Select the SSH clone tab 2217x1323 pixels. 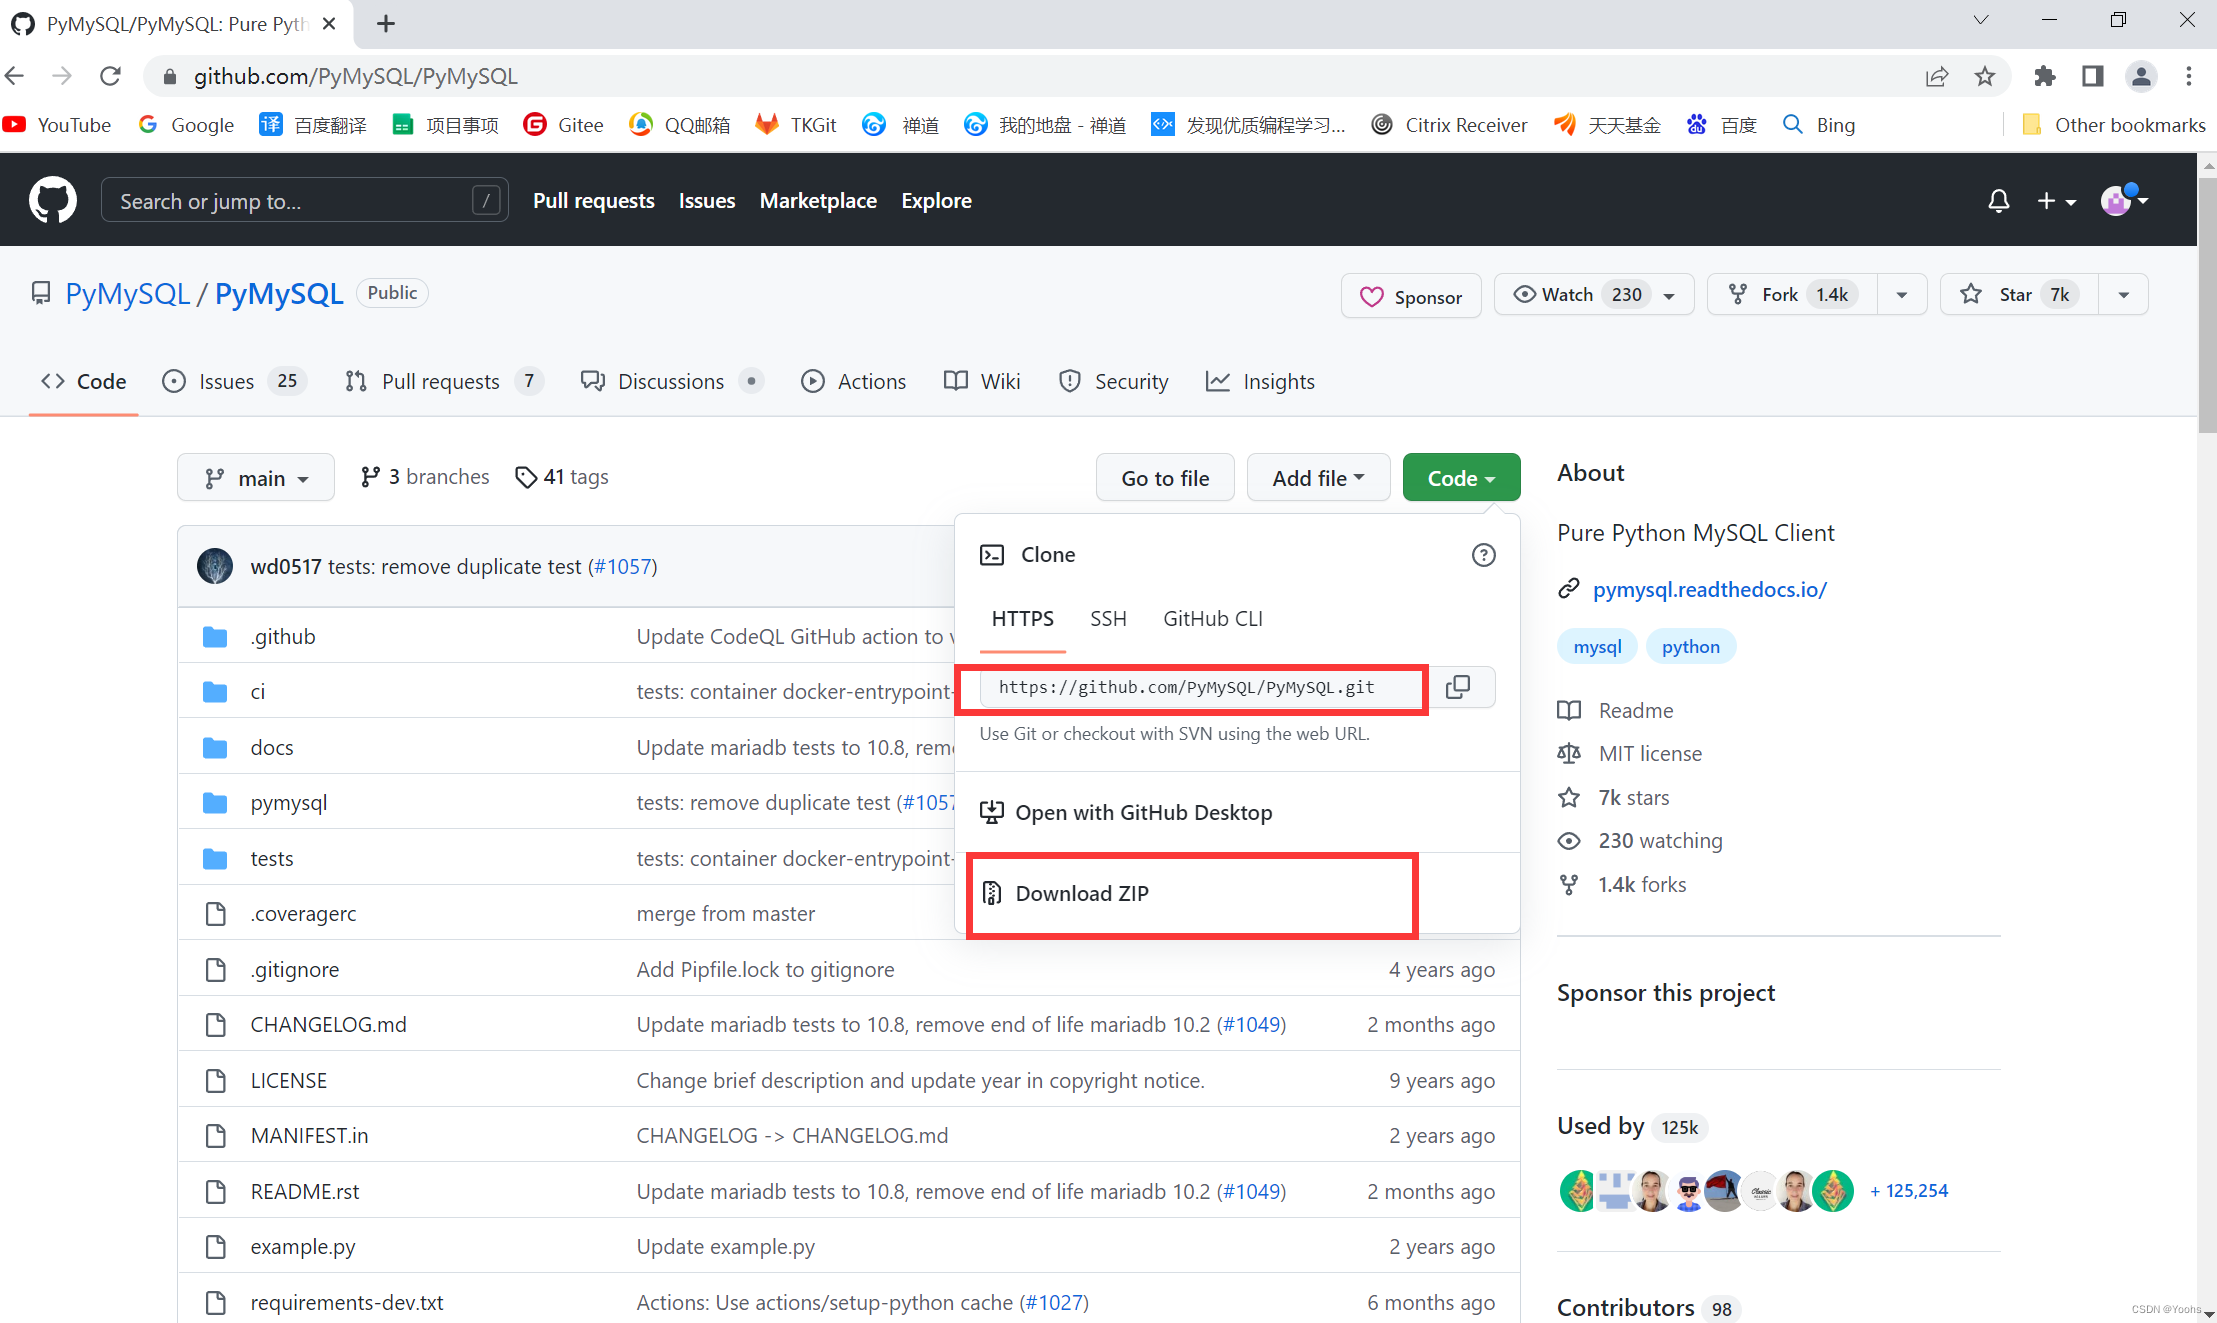[x=1108, y=619]
